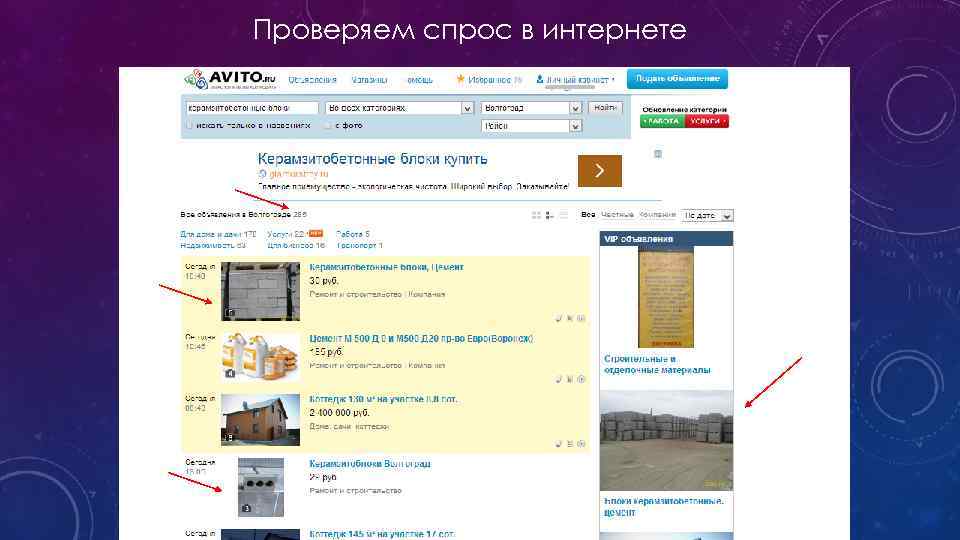Click the leftmost action icon in the Цемент М 500 listing
The height and width of the screenshot is (540, 960).
(x=558, y=380)
